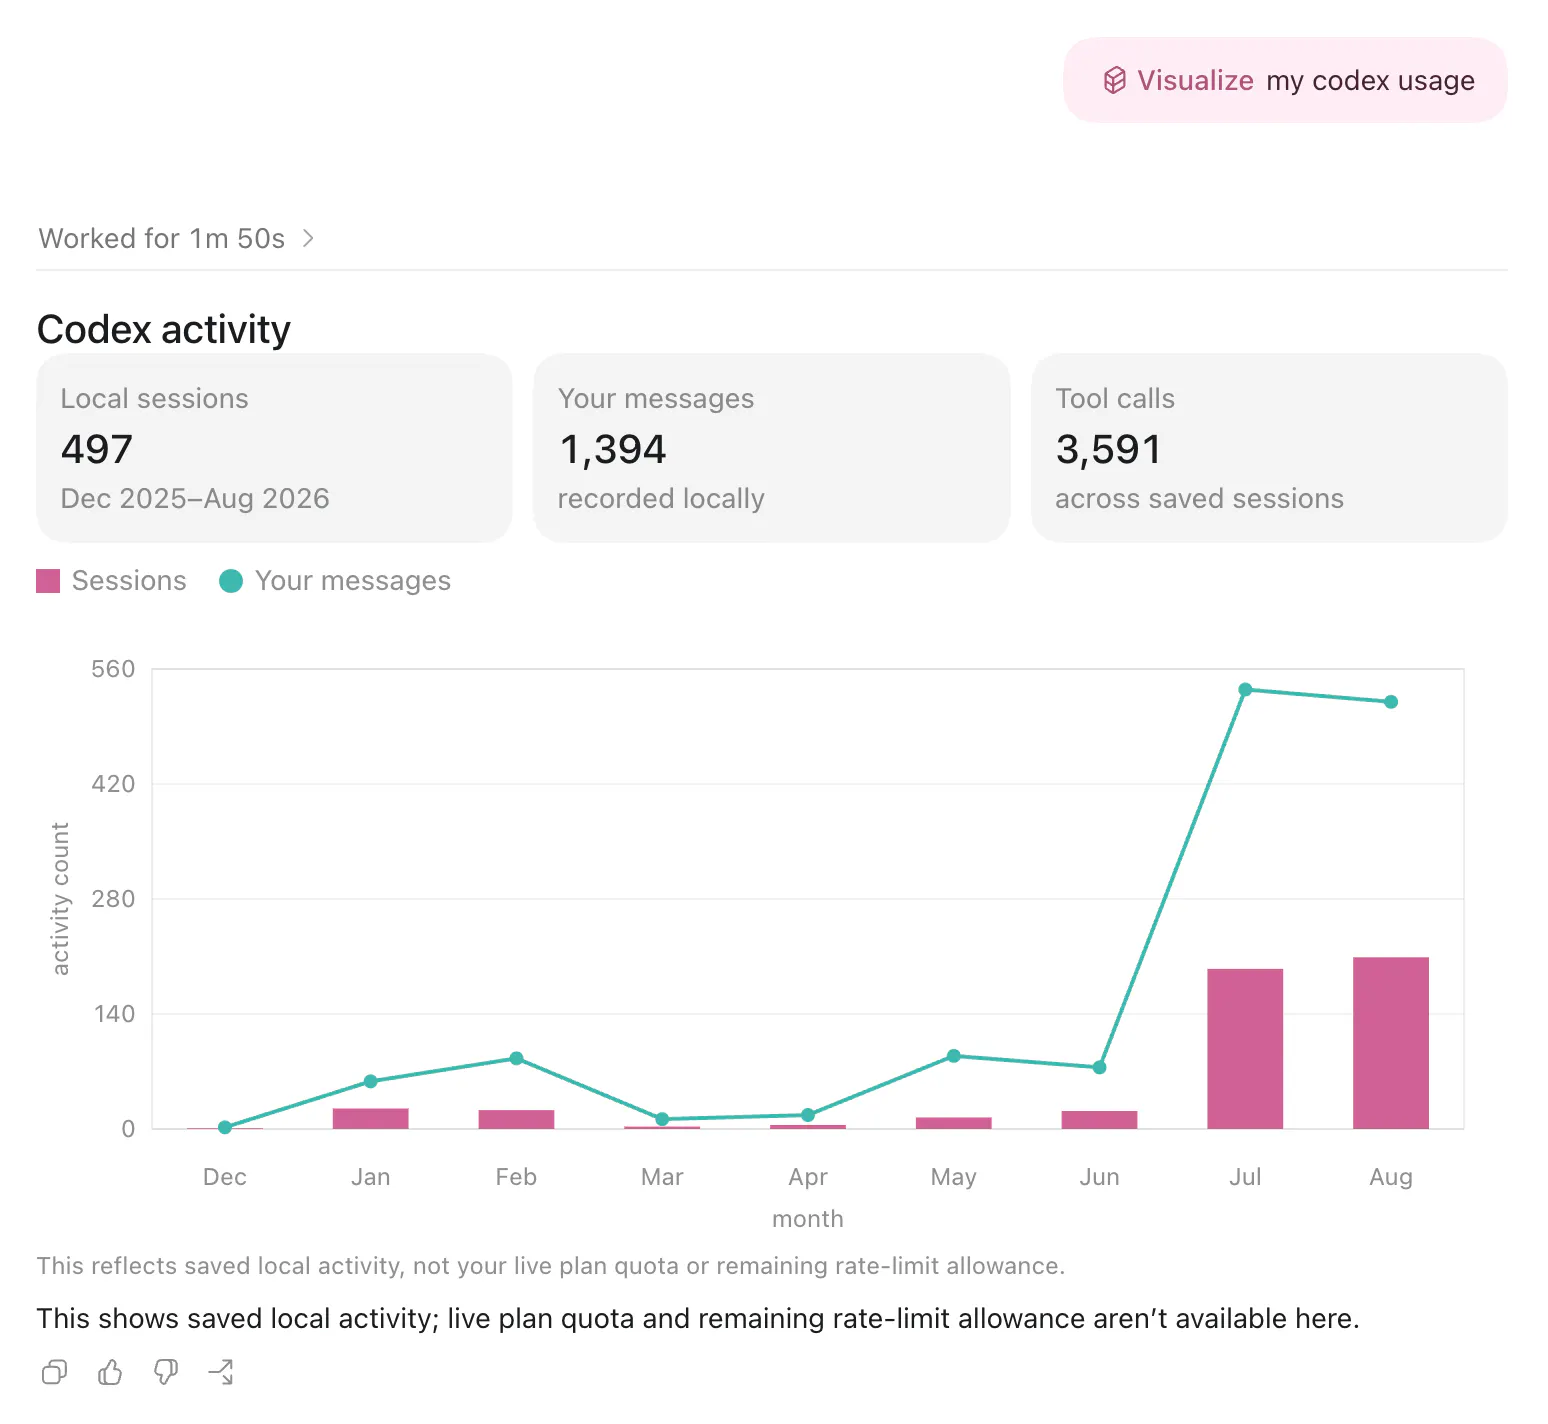The width and height of the screenshot is (1548, 1424).
Task: Toggle the Sessions legend series
Action: pos(111,581)
